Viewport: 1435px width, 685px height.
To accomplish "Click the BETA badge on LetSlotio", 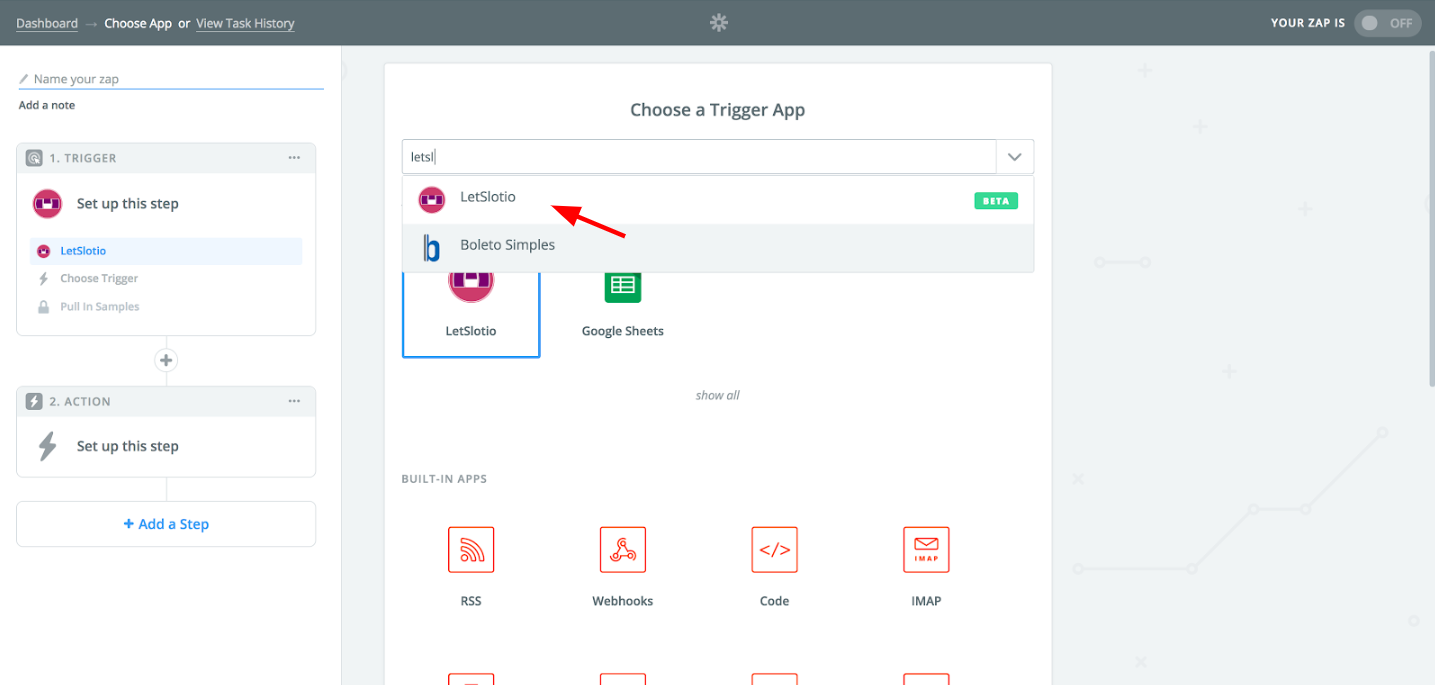I will click(x=996, y=200).
